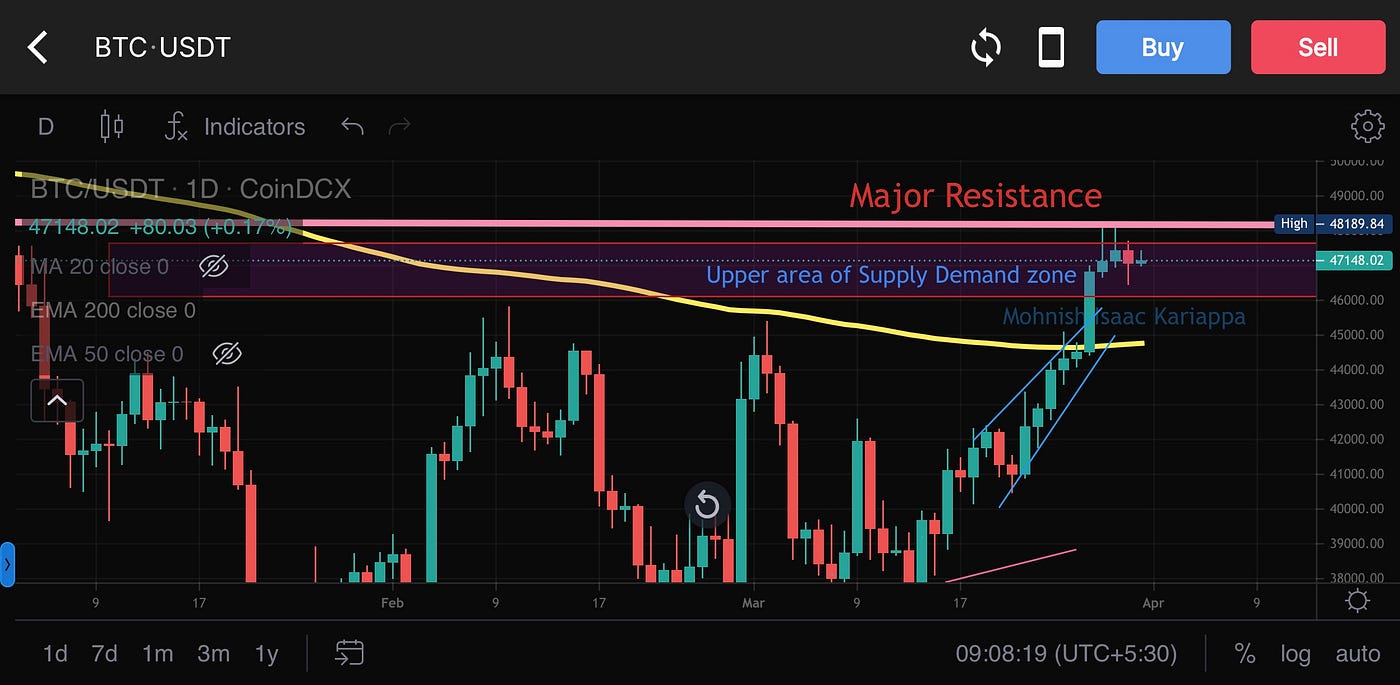Click the 09:08:19 (UTC+5:30) timezone
The height and width of the screenshot is (685, 1400).
coord(1066,654)
